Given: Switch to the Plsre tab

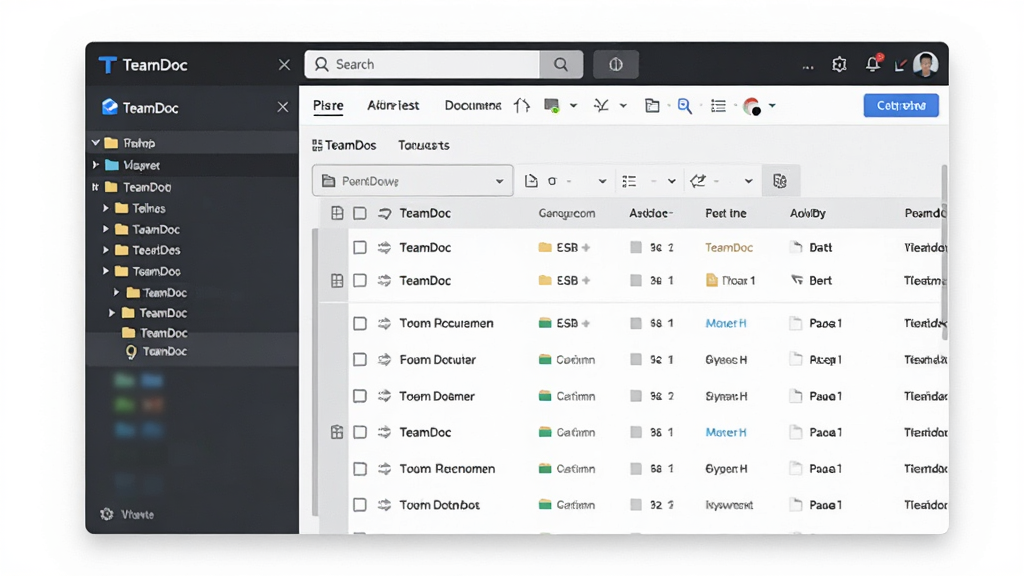Looking at the screenshot, I should 328,105.
